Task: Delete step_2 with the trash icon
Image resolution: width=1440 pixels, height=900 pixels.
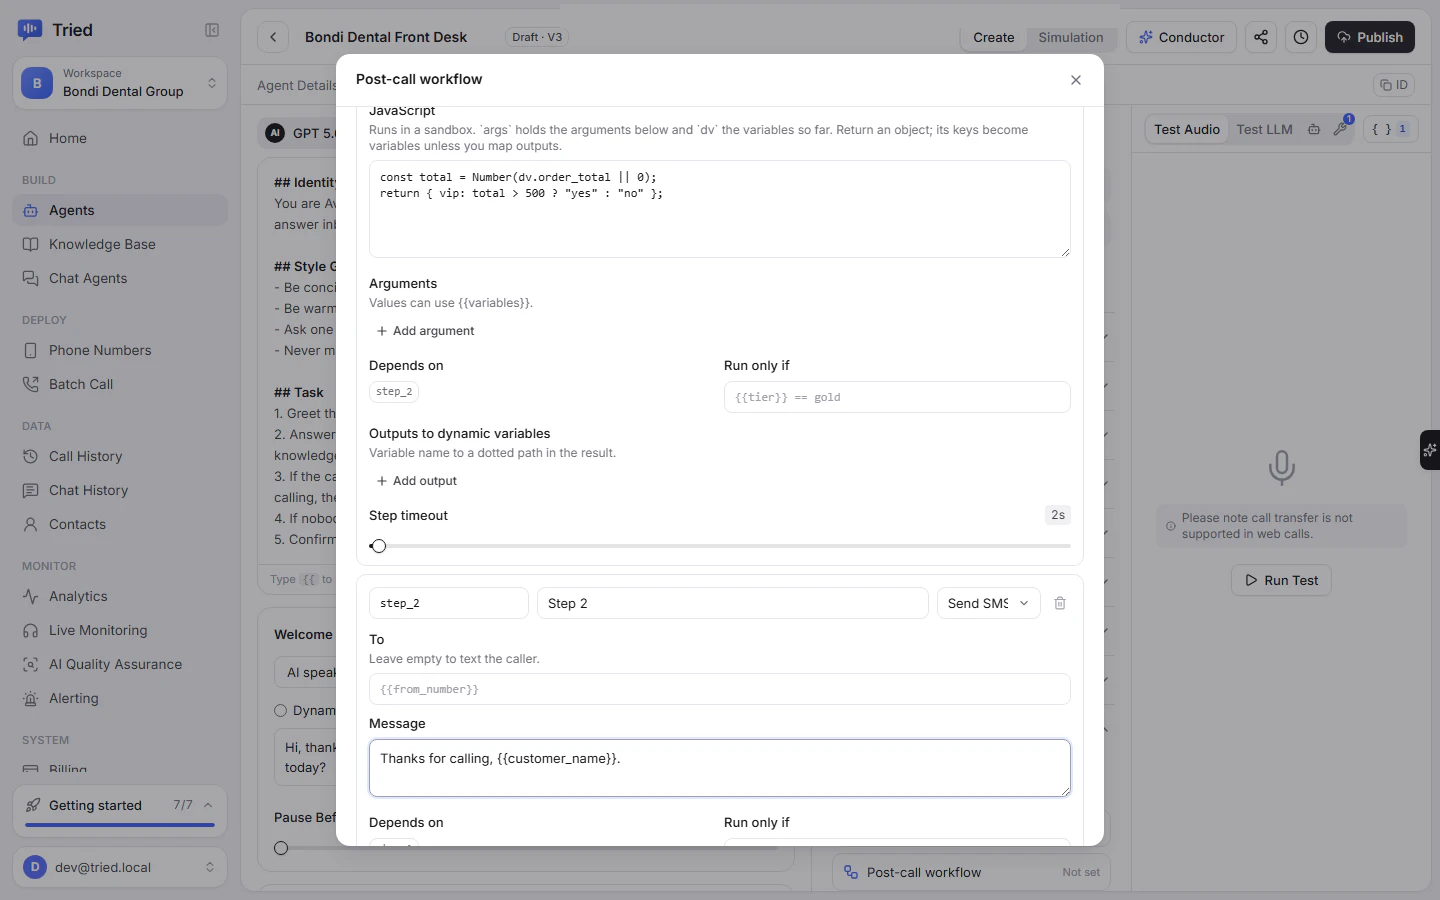Action: pos(1060,603)
